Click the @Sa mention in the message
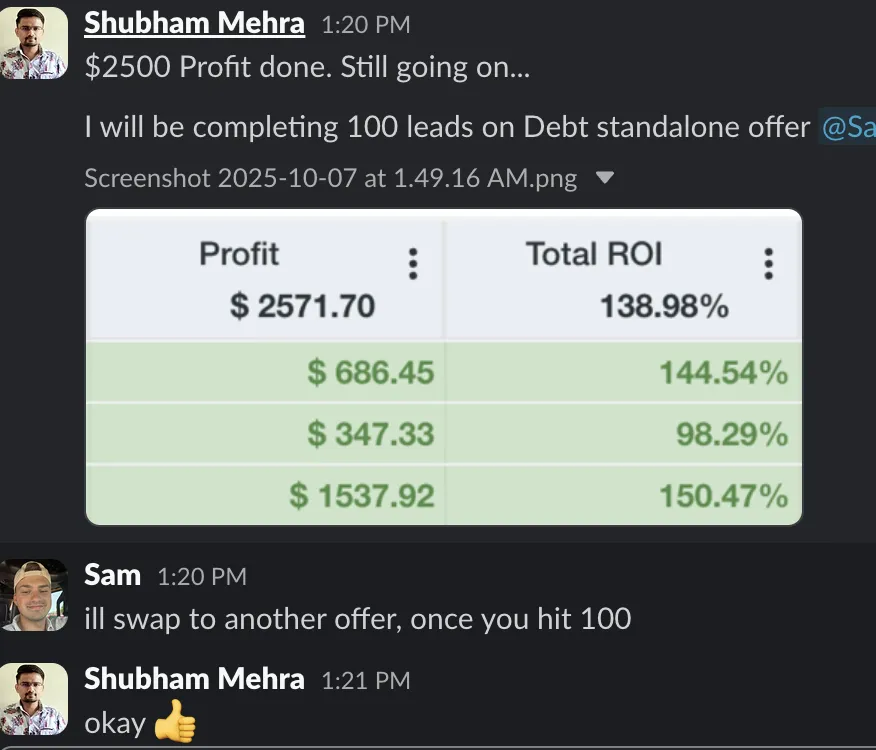The width and height of the screenshot is (876, 750). [x=847, y=127]
